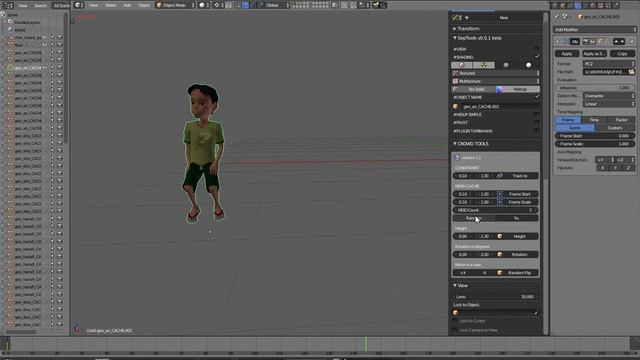The image size is (640, 360).
Task: Select Time in Time Mapping
Action: (594, 120)
